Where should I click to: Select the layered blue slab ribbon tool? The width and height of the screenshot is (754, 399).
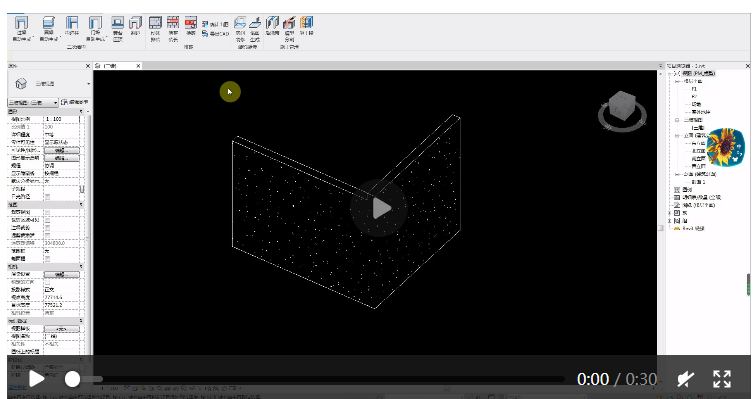49,23
